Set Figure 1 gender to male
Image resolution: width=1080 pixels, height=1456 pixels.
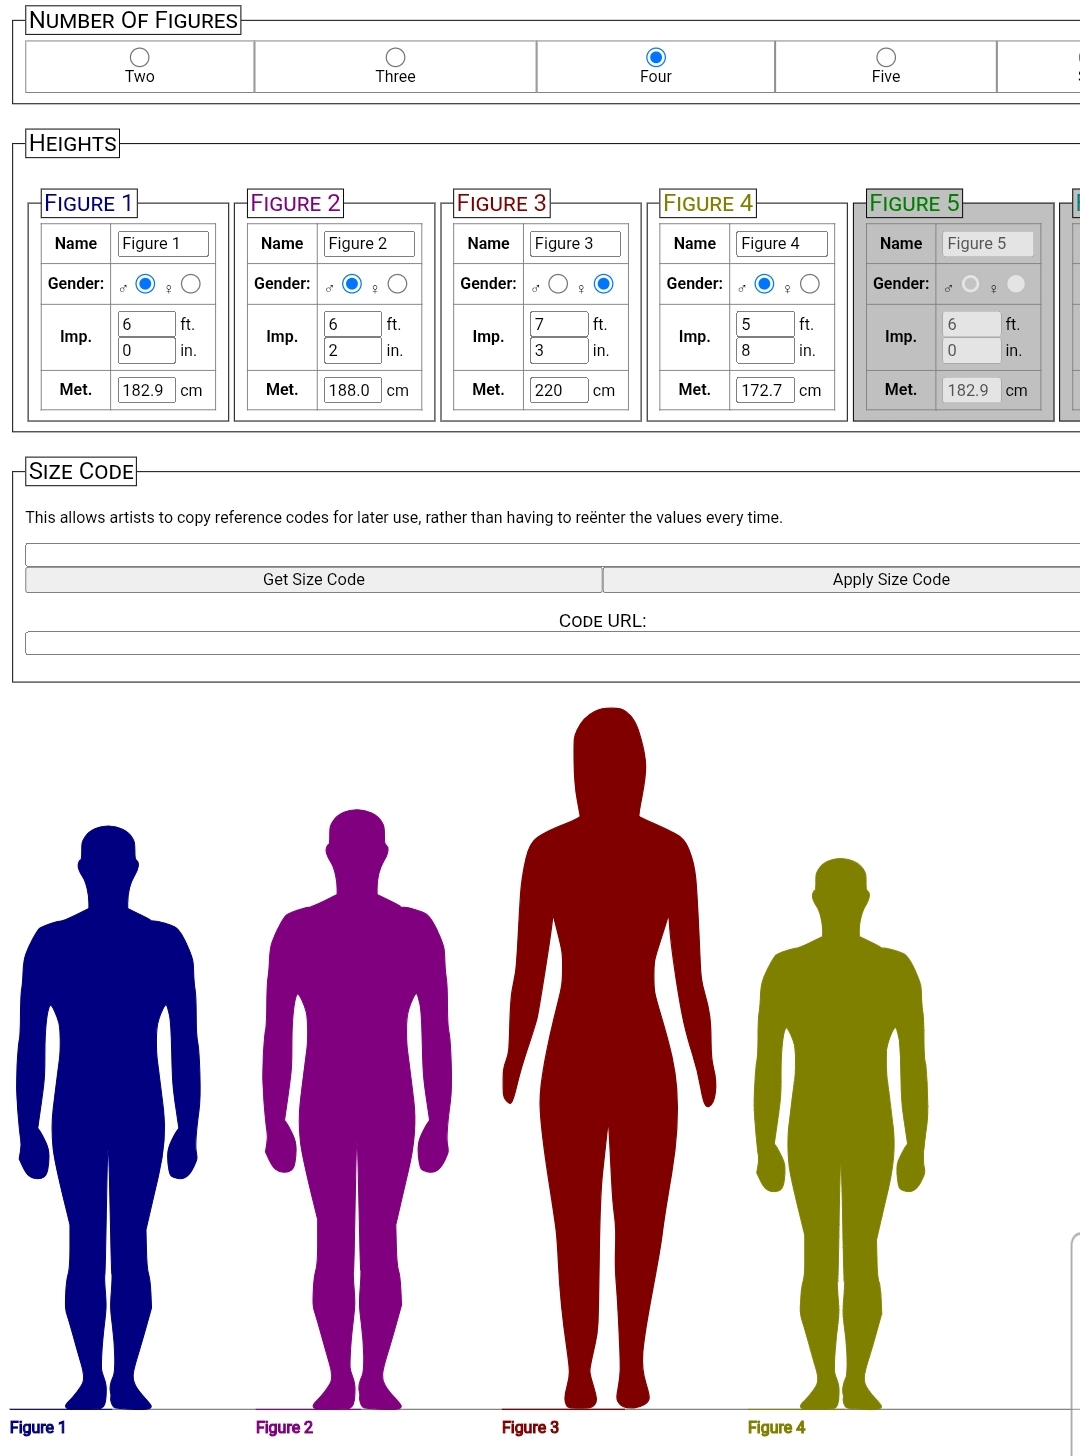(145, 284)
